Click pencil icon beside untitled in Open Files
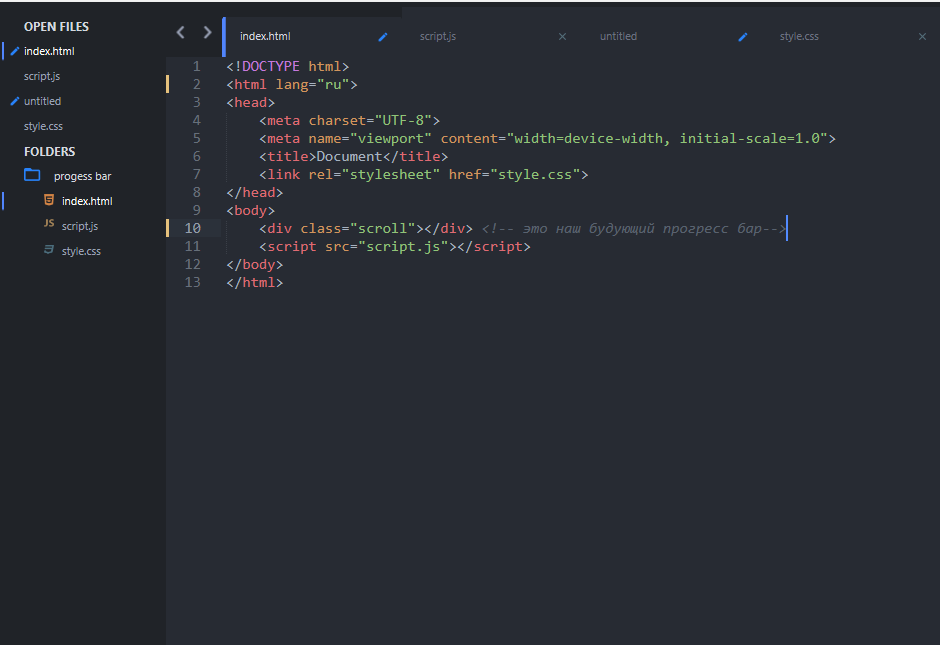The height and width of the screenshot is (645, 940). pos(14,101)
